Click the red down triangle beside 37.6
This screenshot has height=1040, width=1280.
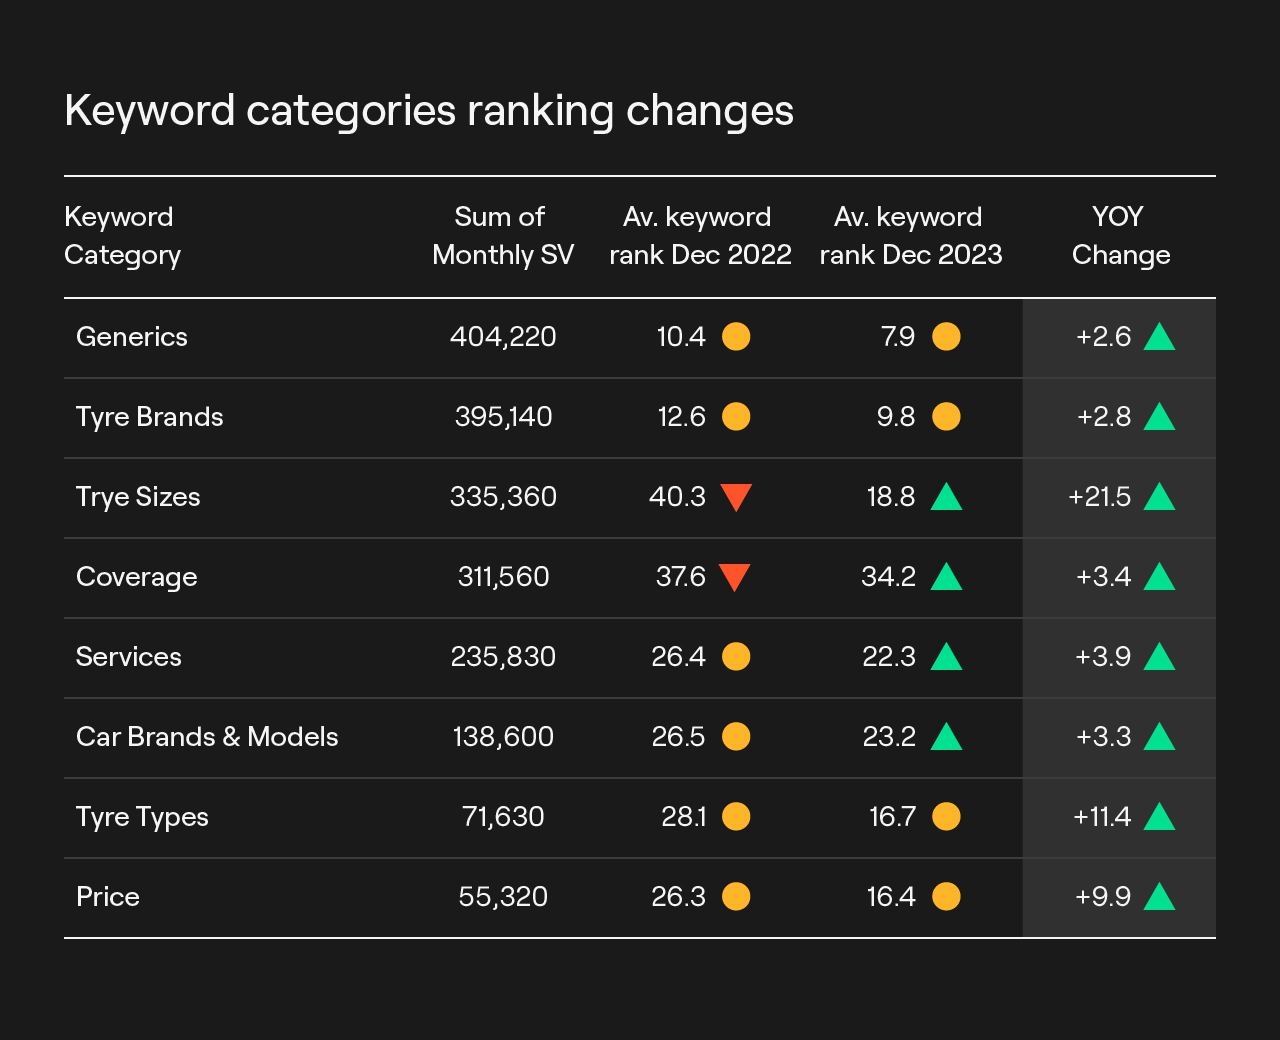[x=735, y=577]
